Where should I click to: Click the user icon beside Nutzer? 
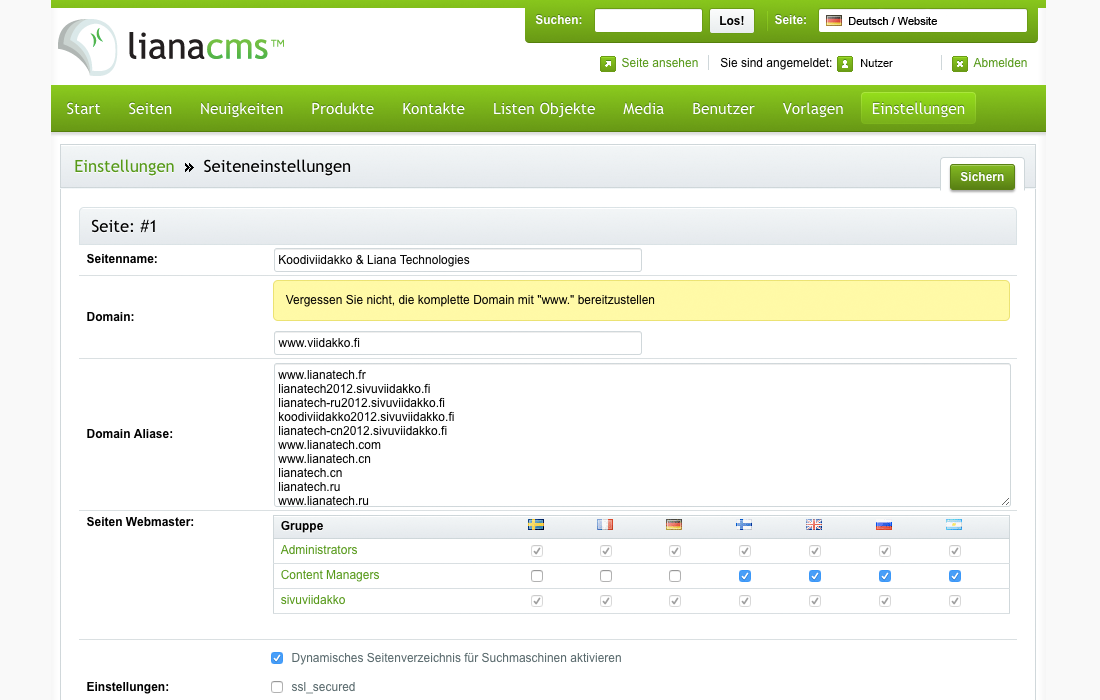[845, 64]
